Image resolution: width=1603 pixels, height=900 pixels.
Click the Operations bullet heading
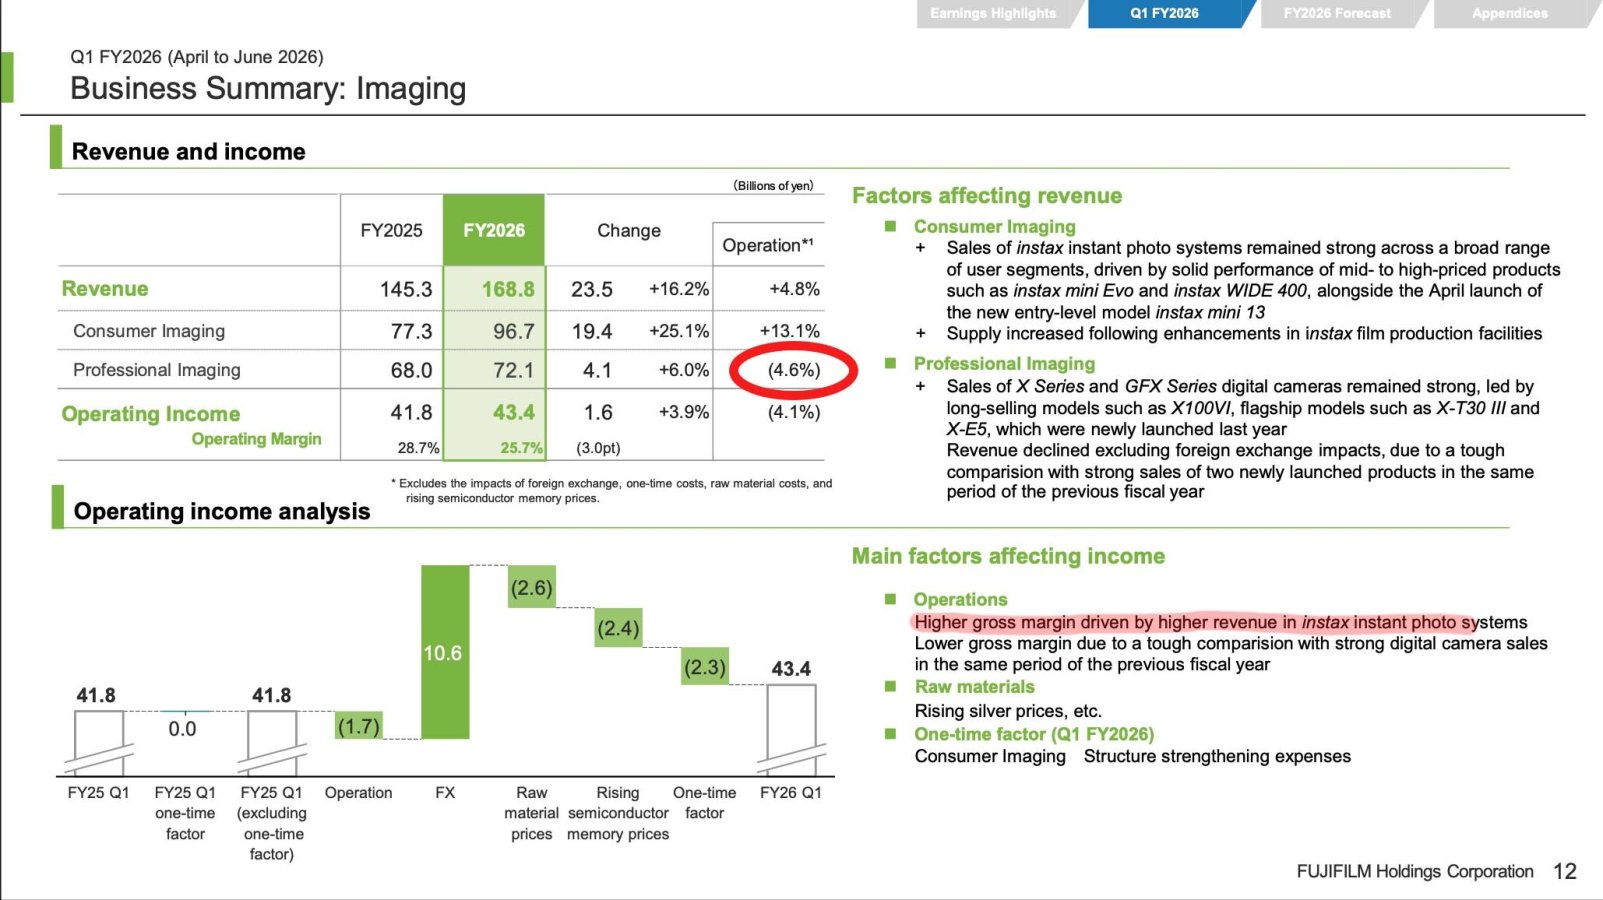click(x=960, y=600)
